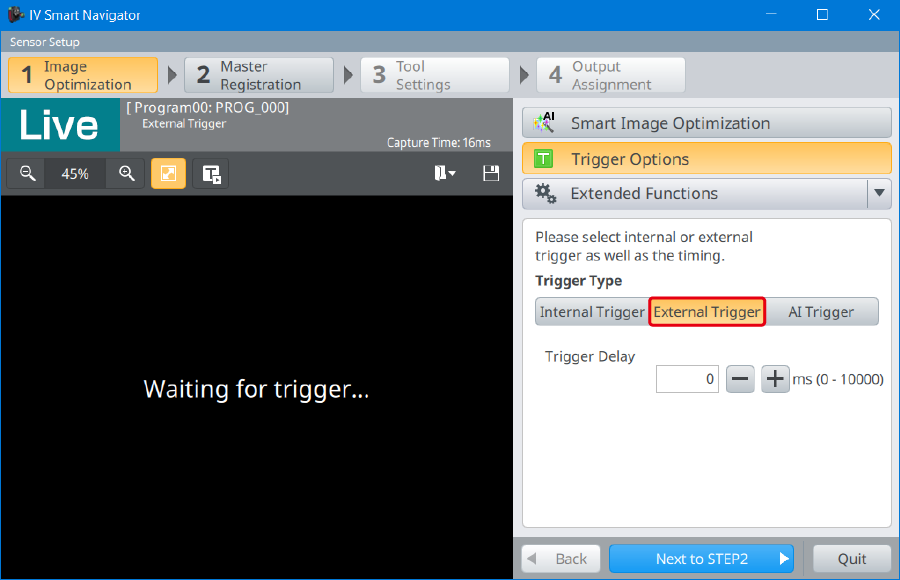The height and width of the screenshot is (580, 900).
Task: Click the Extended Functions gear button
Action: pyautogui.click(x=694, y=194)
